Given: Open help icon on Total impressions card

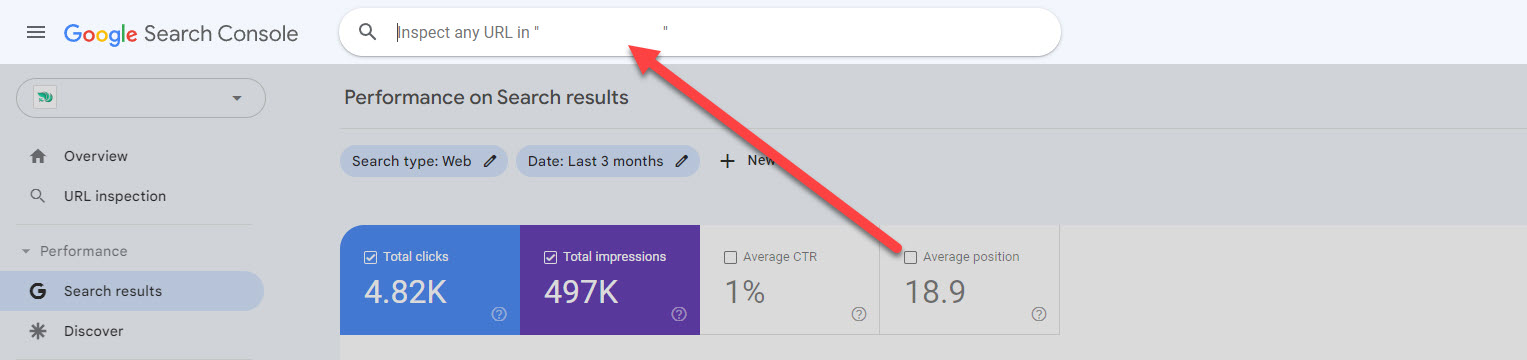Looking at the screenshot, I should pos(679,314).
